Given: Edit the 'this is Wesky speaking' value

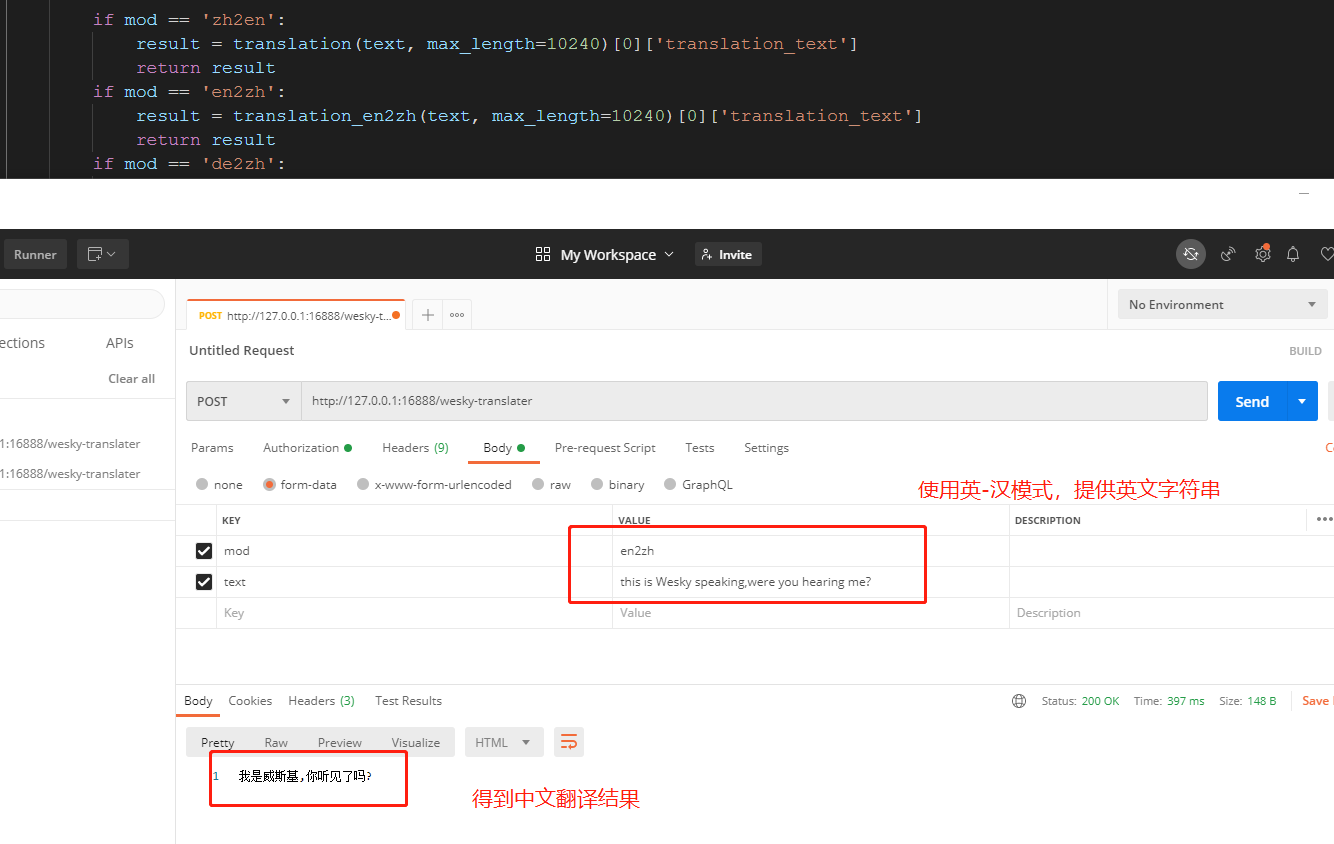Looking at the screenshot, I should [x=811, y=582].
